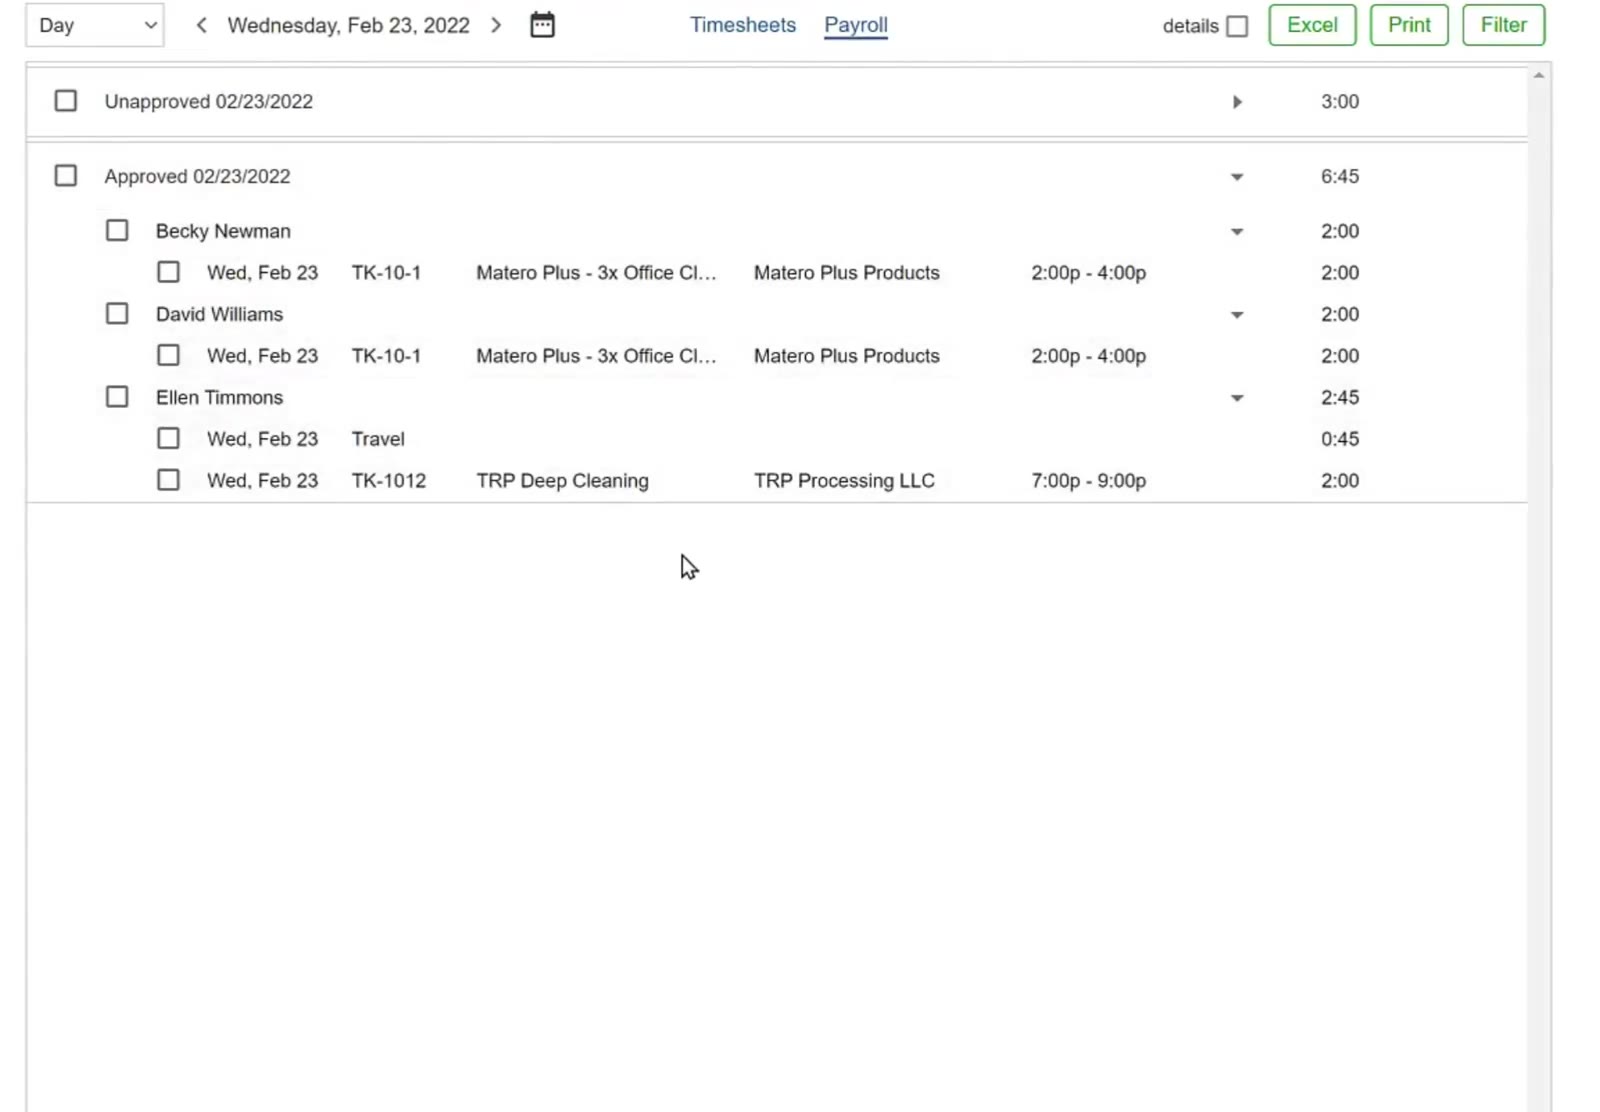
Task: Check the TK-1012 entry checkbox
Action: click(x=168, y=480)
